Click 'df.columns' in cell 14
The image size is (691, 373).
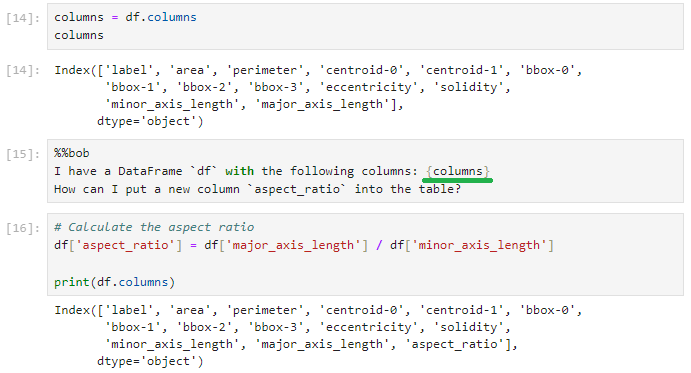click(161, 17)
